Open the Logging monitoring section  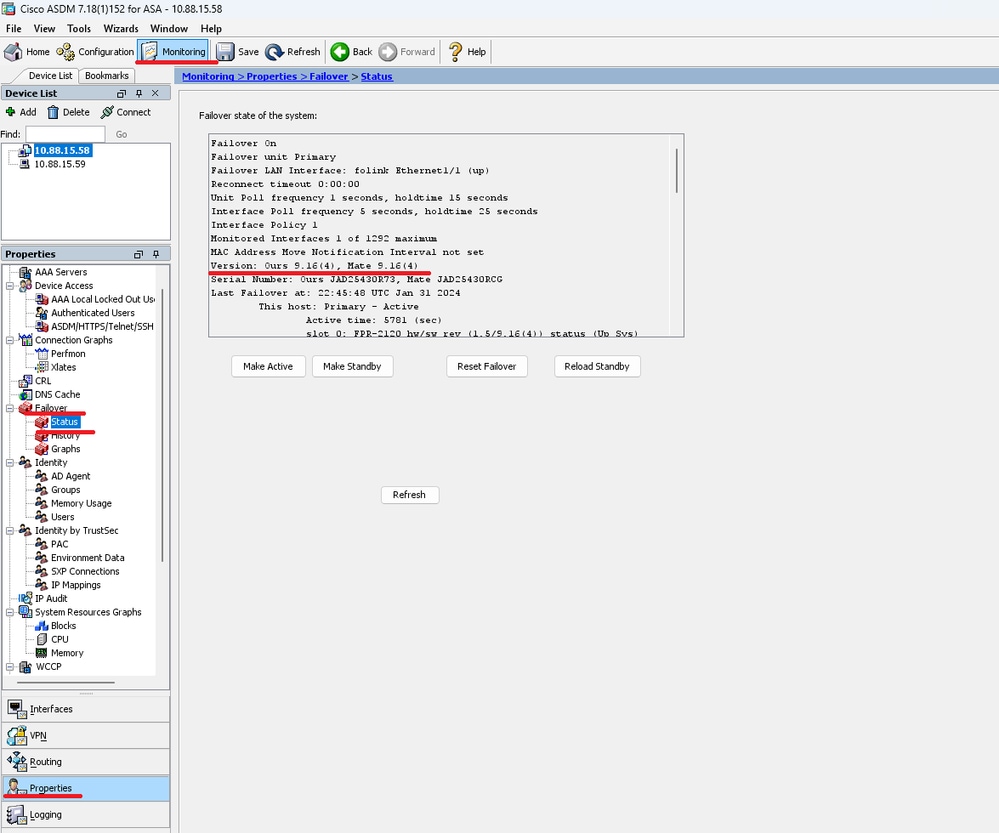click(x=86, y=815)
